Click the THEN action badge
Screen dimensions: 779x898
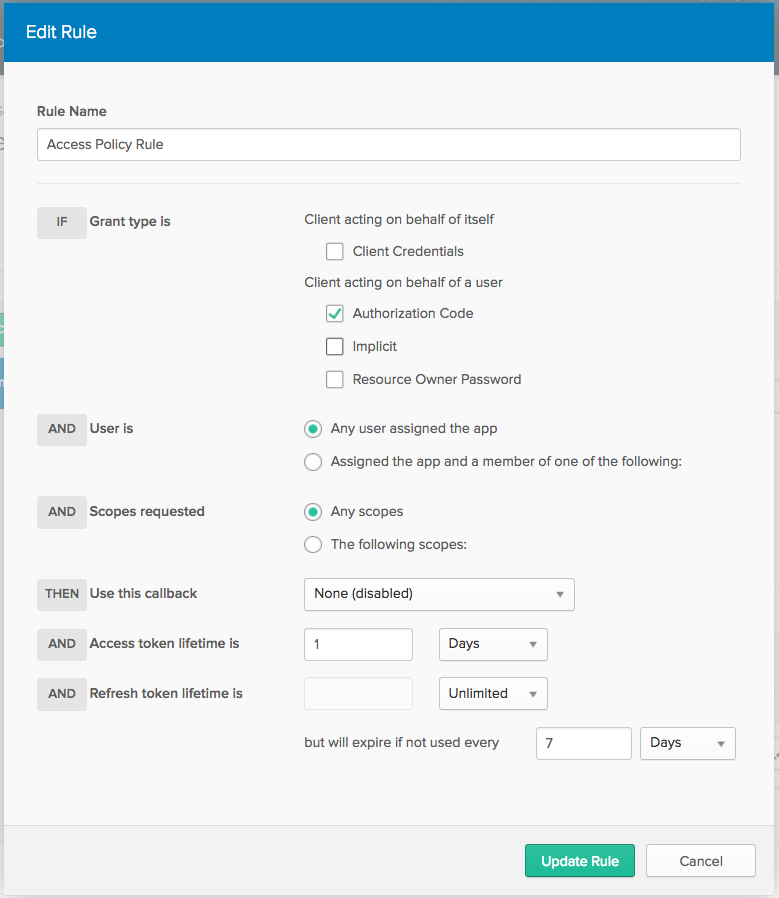click(x=62, y=594)
